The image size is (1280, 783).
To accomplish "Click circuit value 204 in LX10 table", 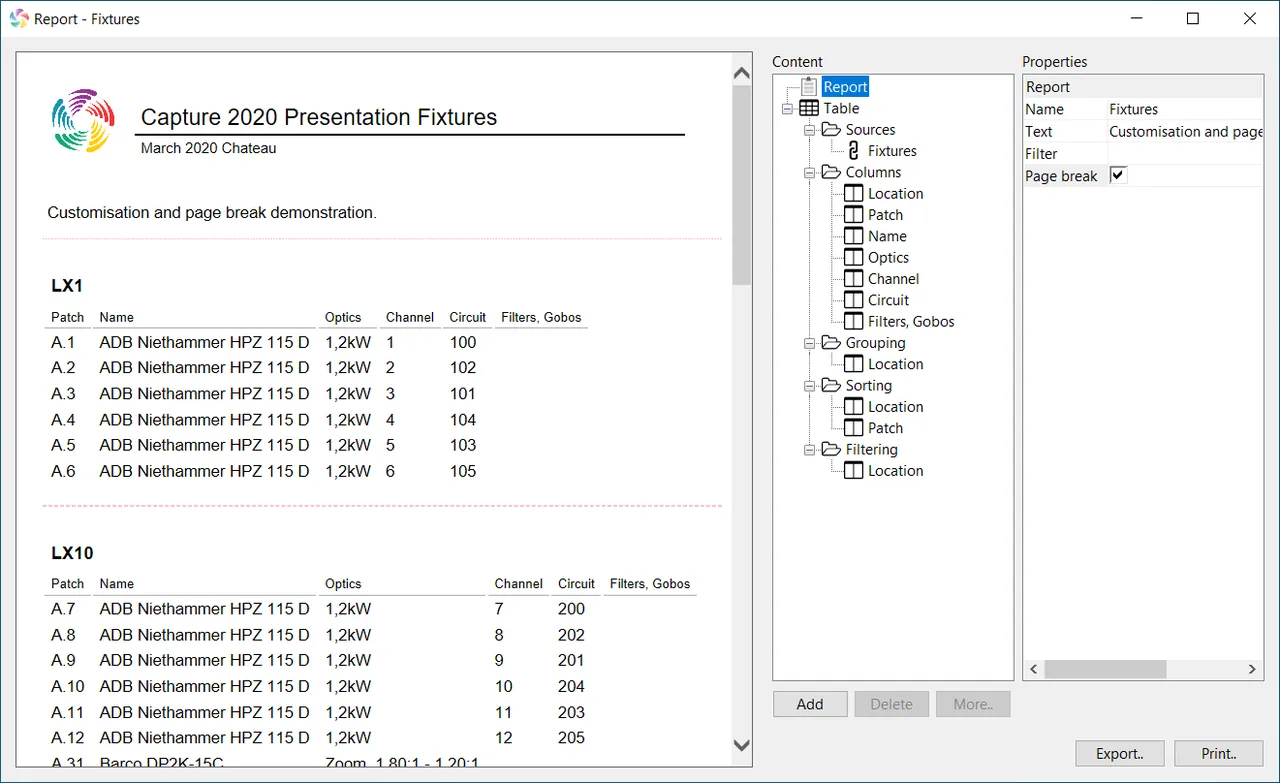I will (x=571, y=686).
